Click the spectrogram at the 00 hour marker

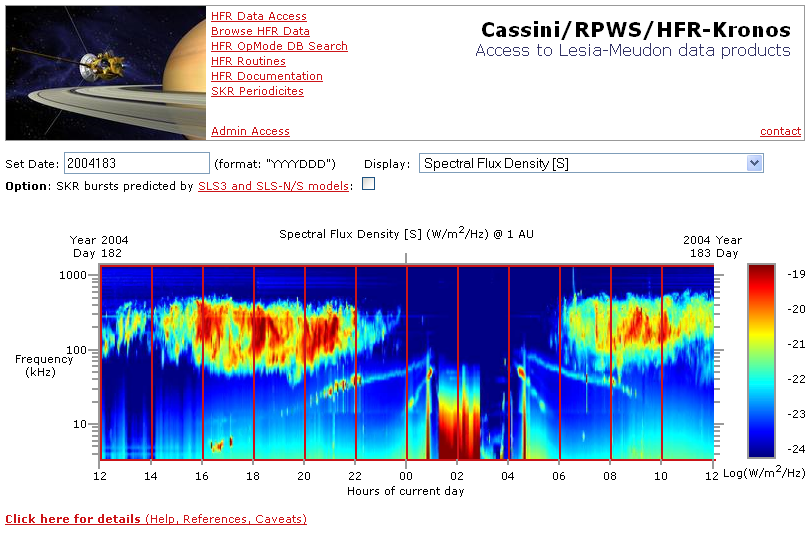(x=406, y=361)
